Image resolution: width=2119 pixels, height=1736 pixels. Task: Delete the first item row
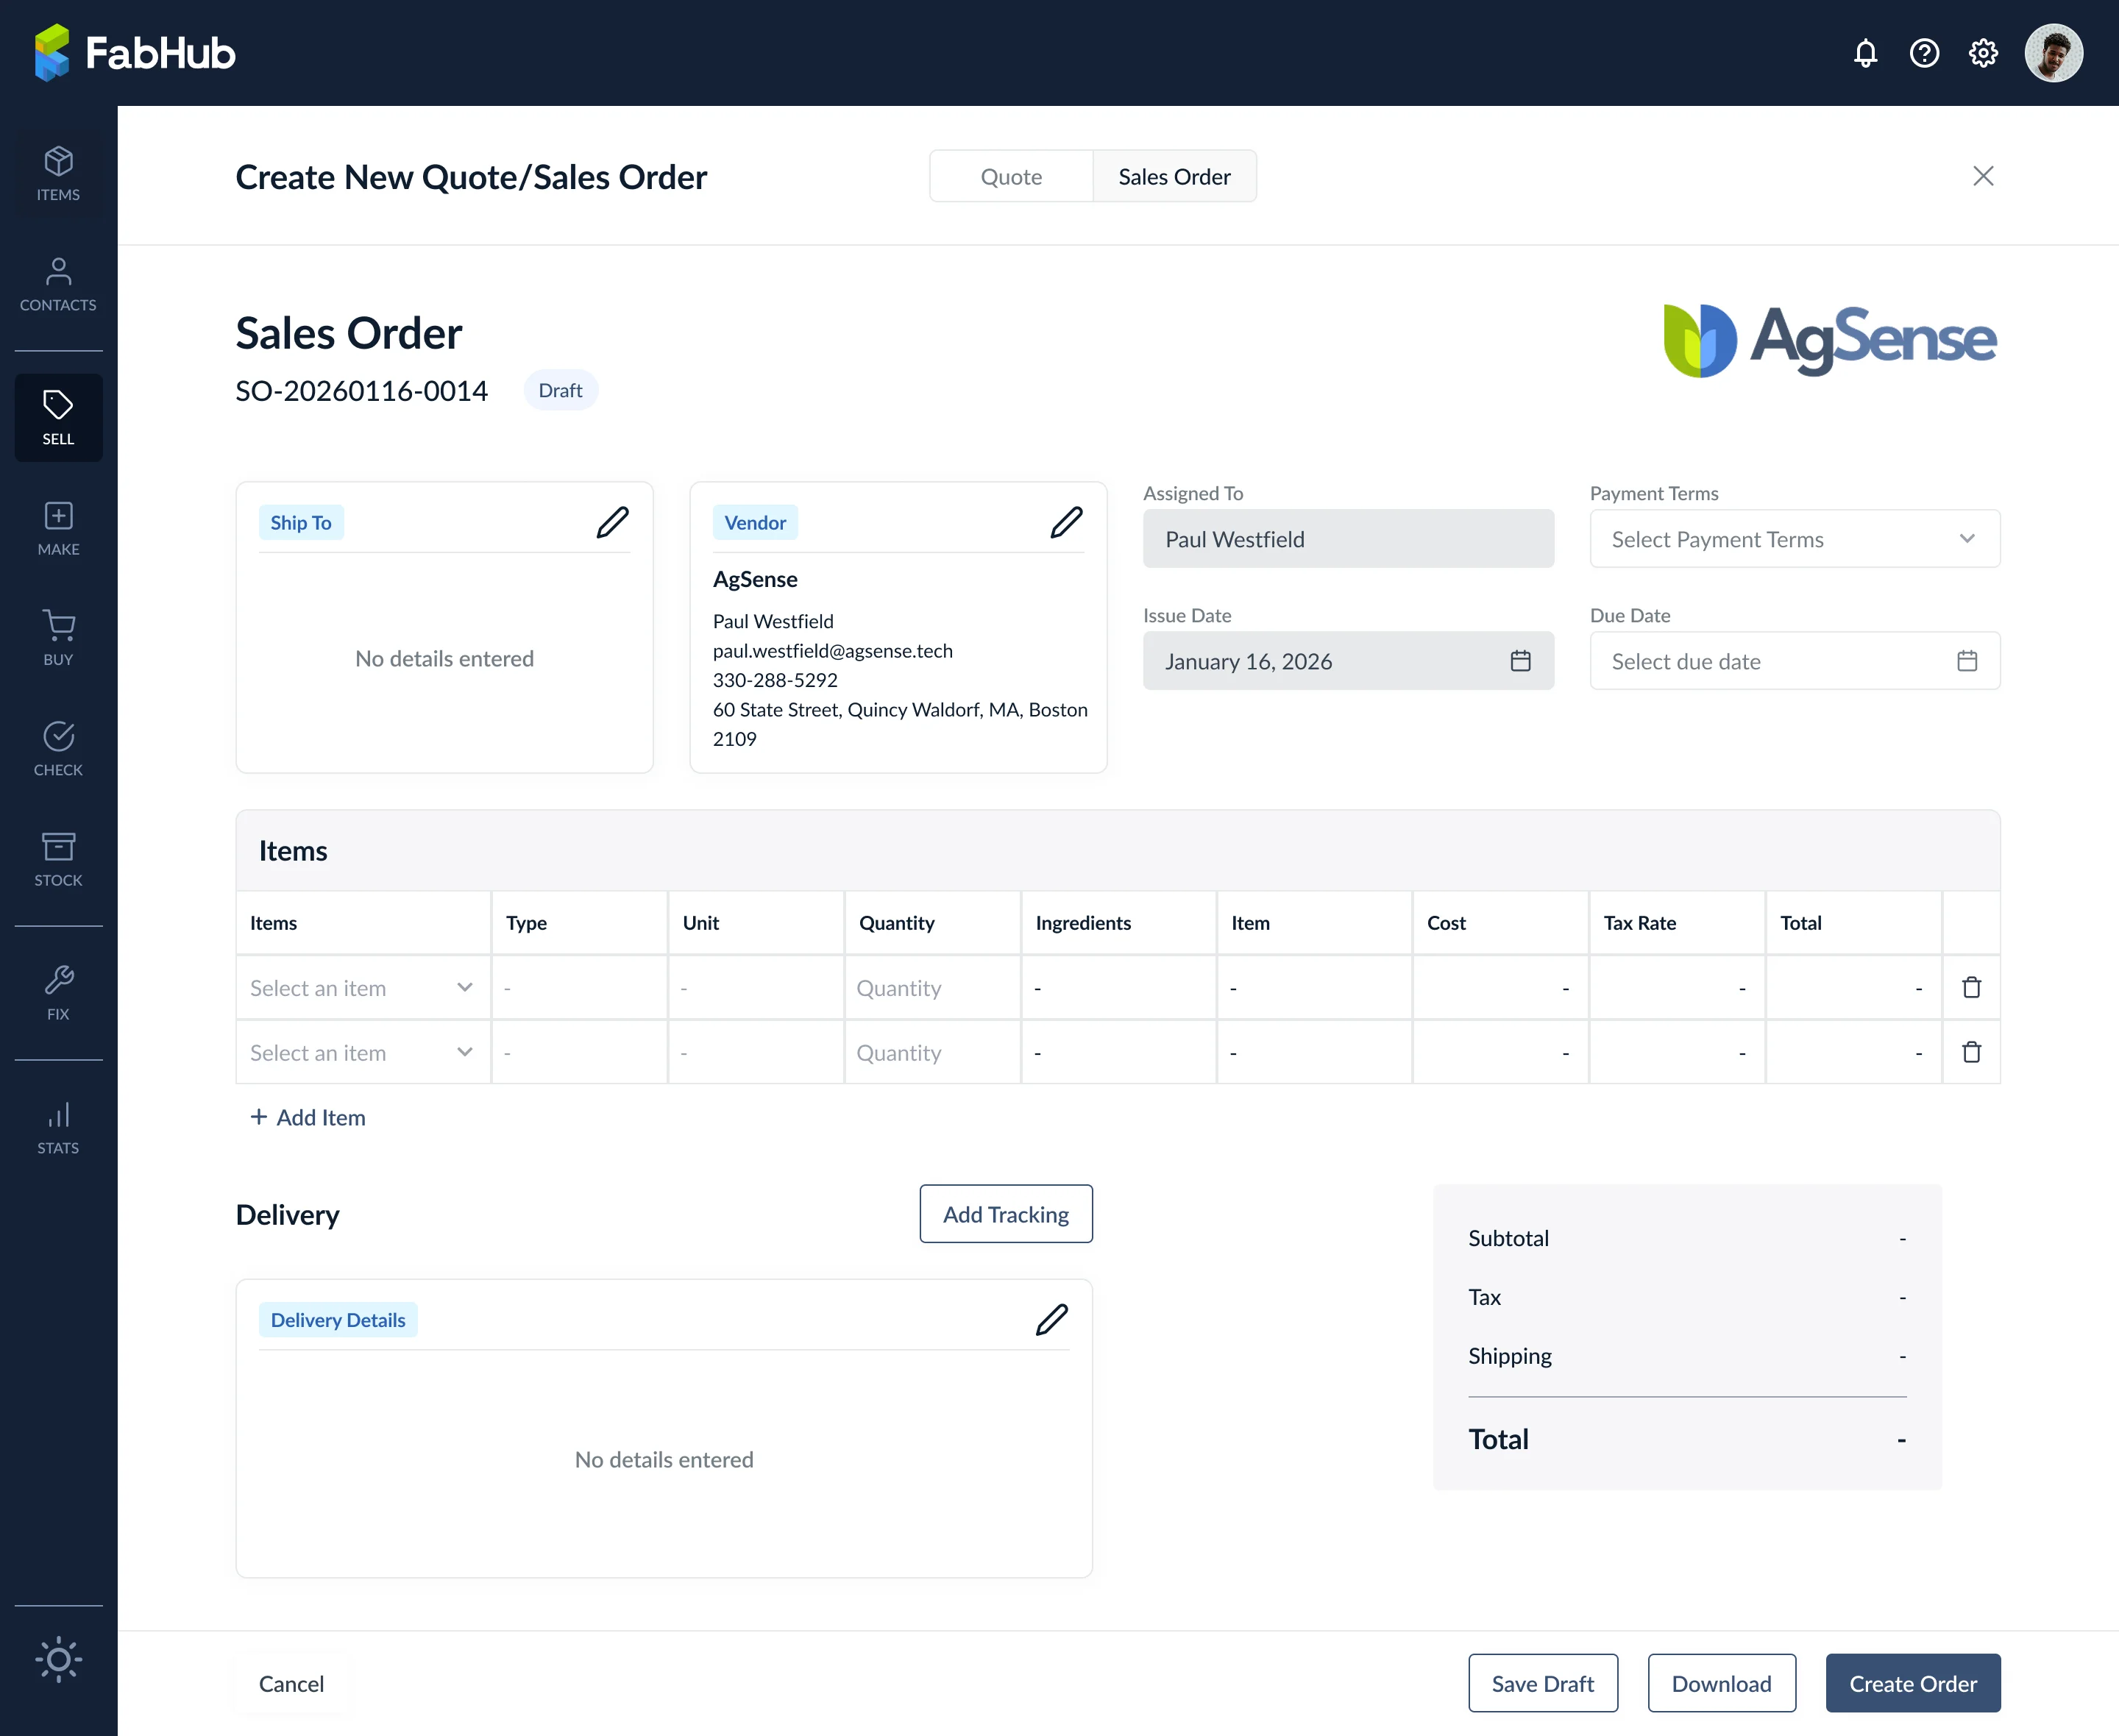pos(1971,988)
